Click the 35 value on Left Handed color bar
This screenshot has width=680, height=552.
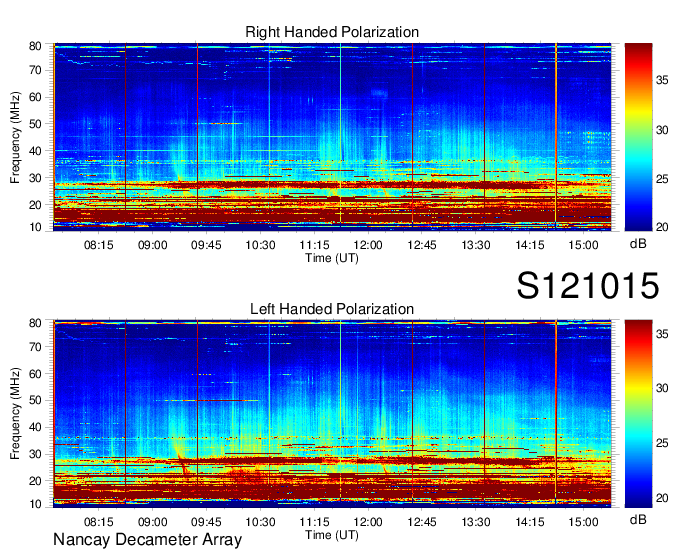pyautogui.click(x=662, y=334)
